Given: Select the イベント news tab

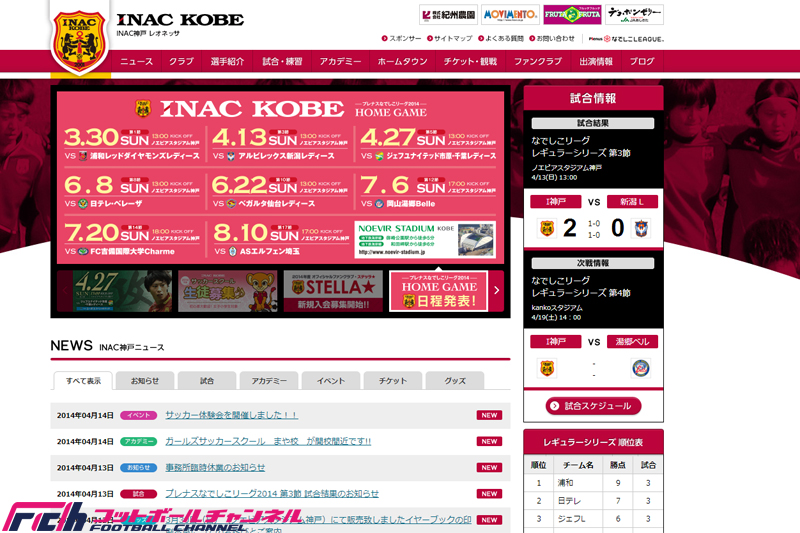Looking at the screenshot, I should (331, 380).
